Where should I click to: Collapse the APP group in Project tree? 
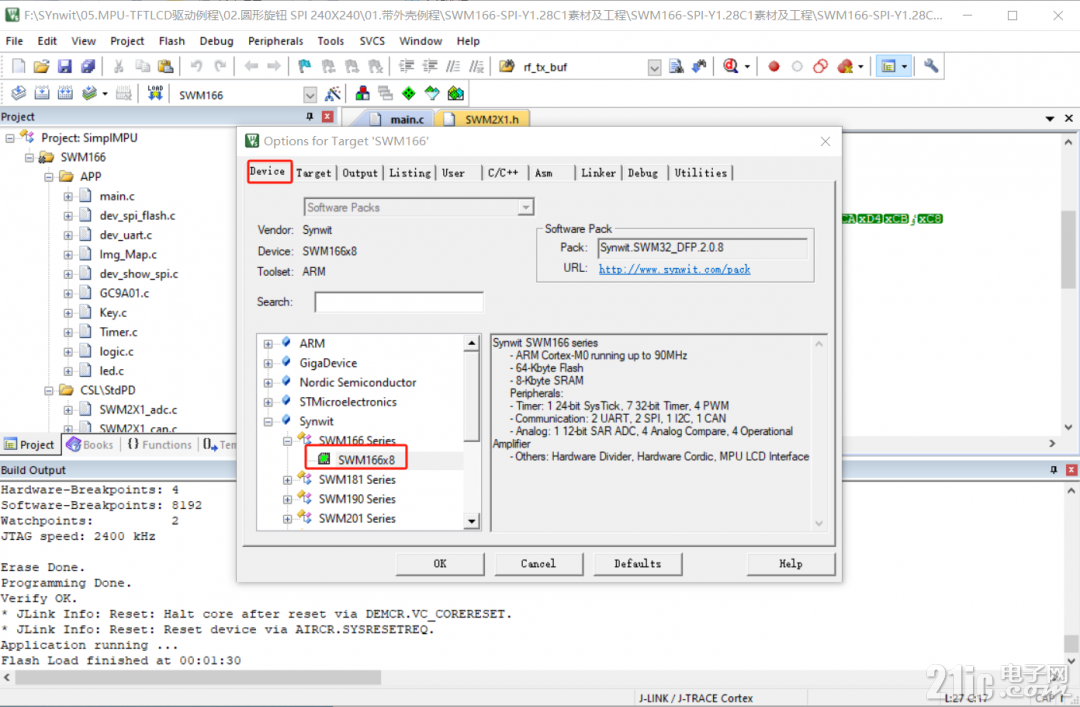tap(49, 177)
